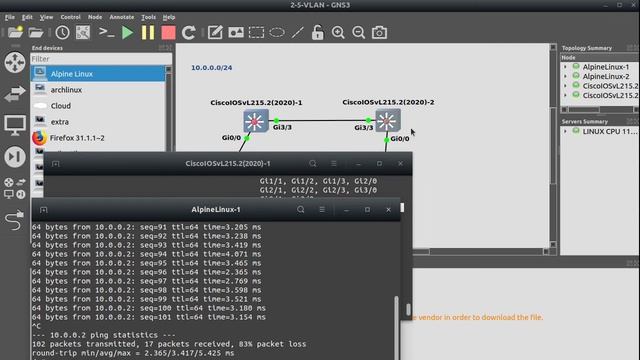
Task: Browse security devices in sidebar
Action: click(x=15, y=157)
